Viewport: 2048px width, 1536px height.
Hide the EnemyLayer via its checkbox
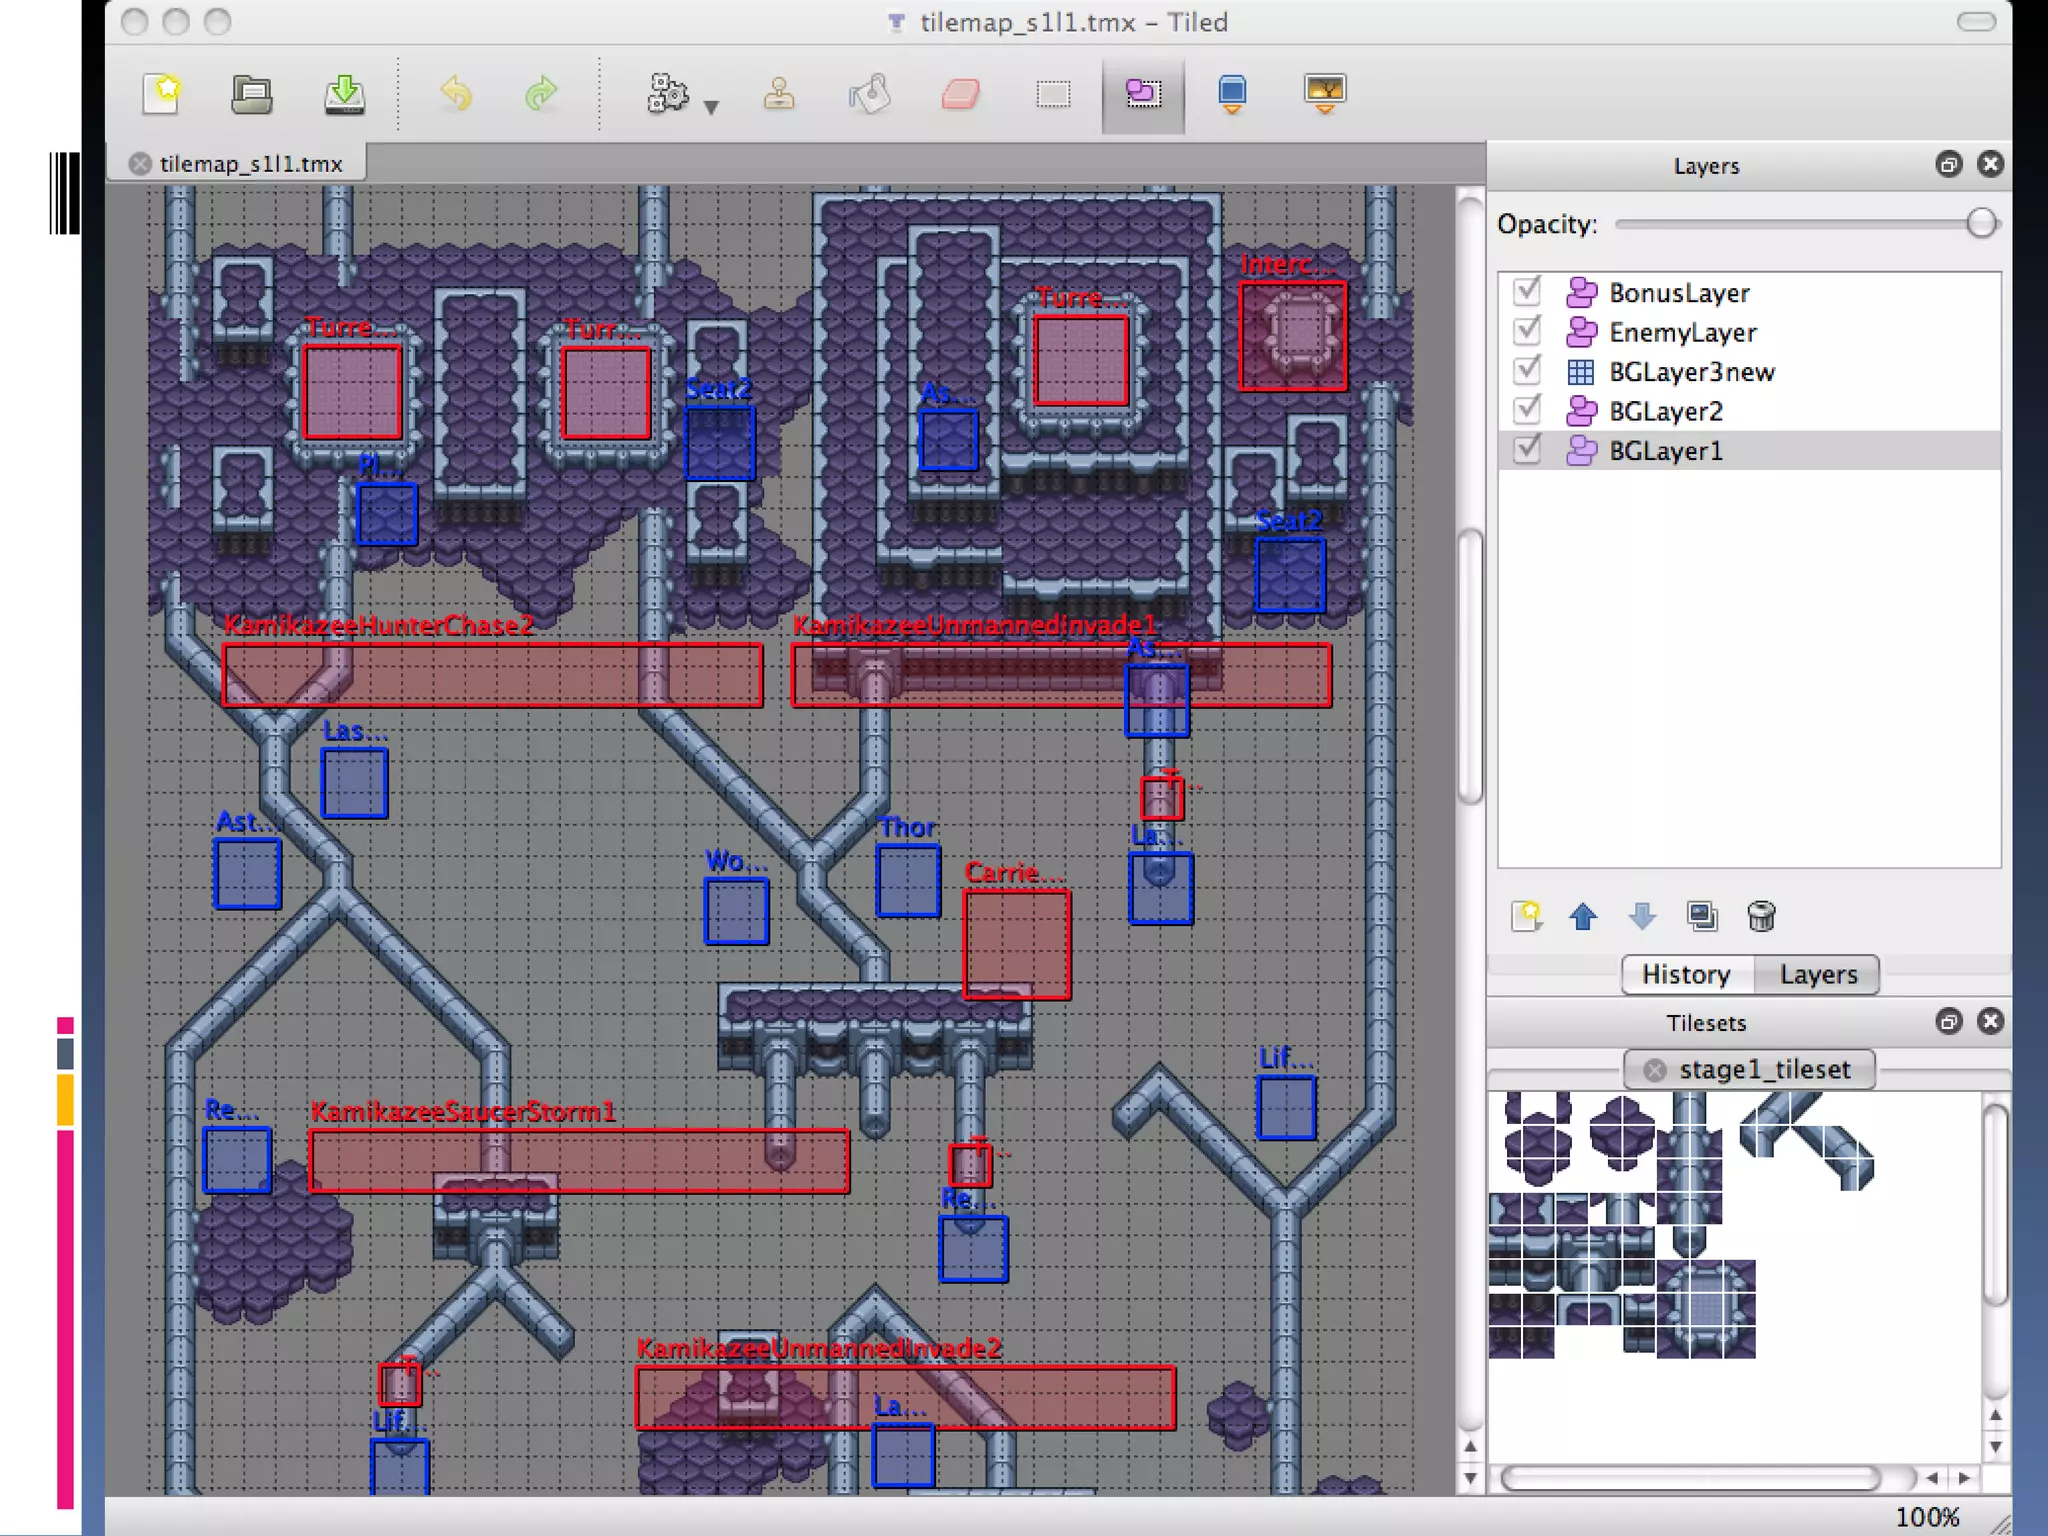[1527, 331]
